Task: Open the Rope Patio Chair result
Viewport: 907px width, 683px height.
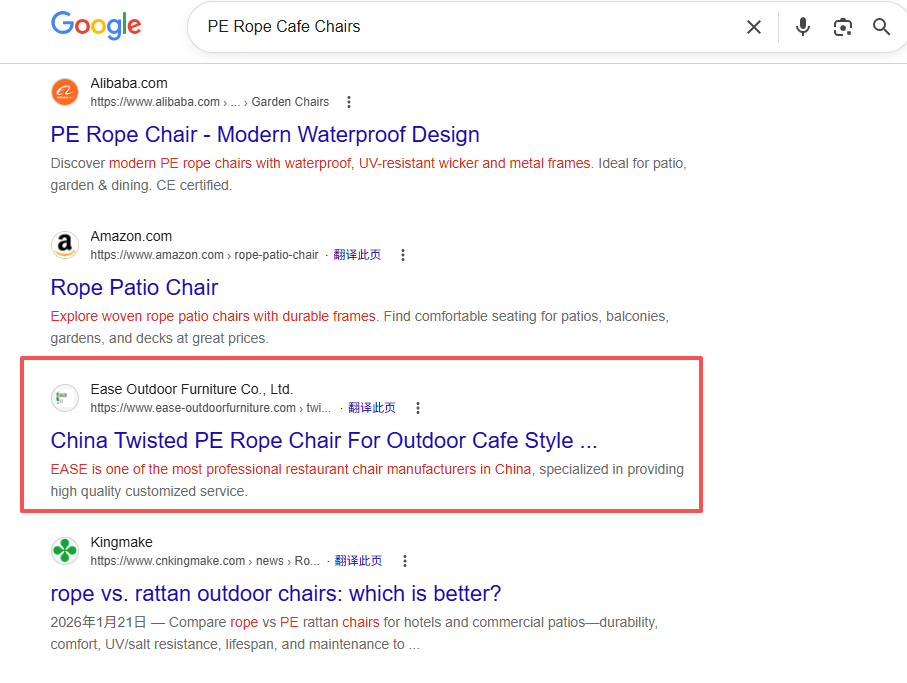Action: [134, 287]
